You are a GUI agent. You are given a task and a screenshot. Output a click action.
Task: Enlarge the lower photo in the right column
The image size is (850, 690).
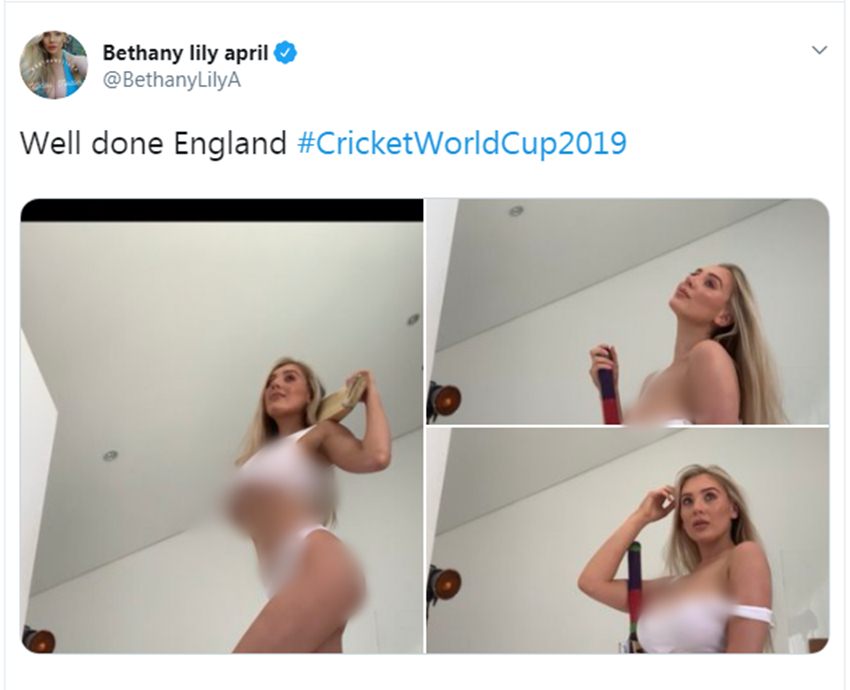[x=627, y=541]
